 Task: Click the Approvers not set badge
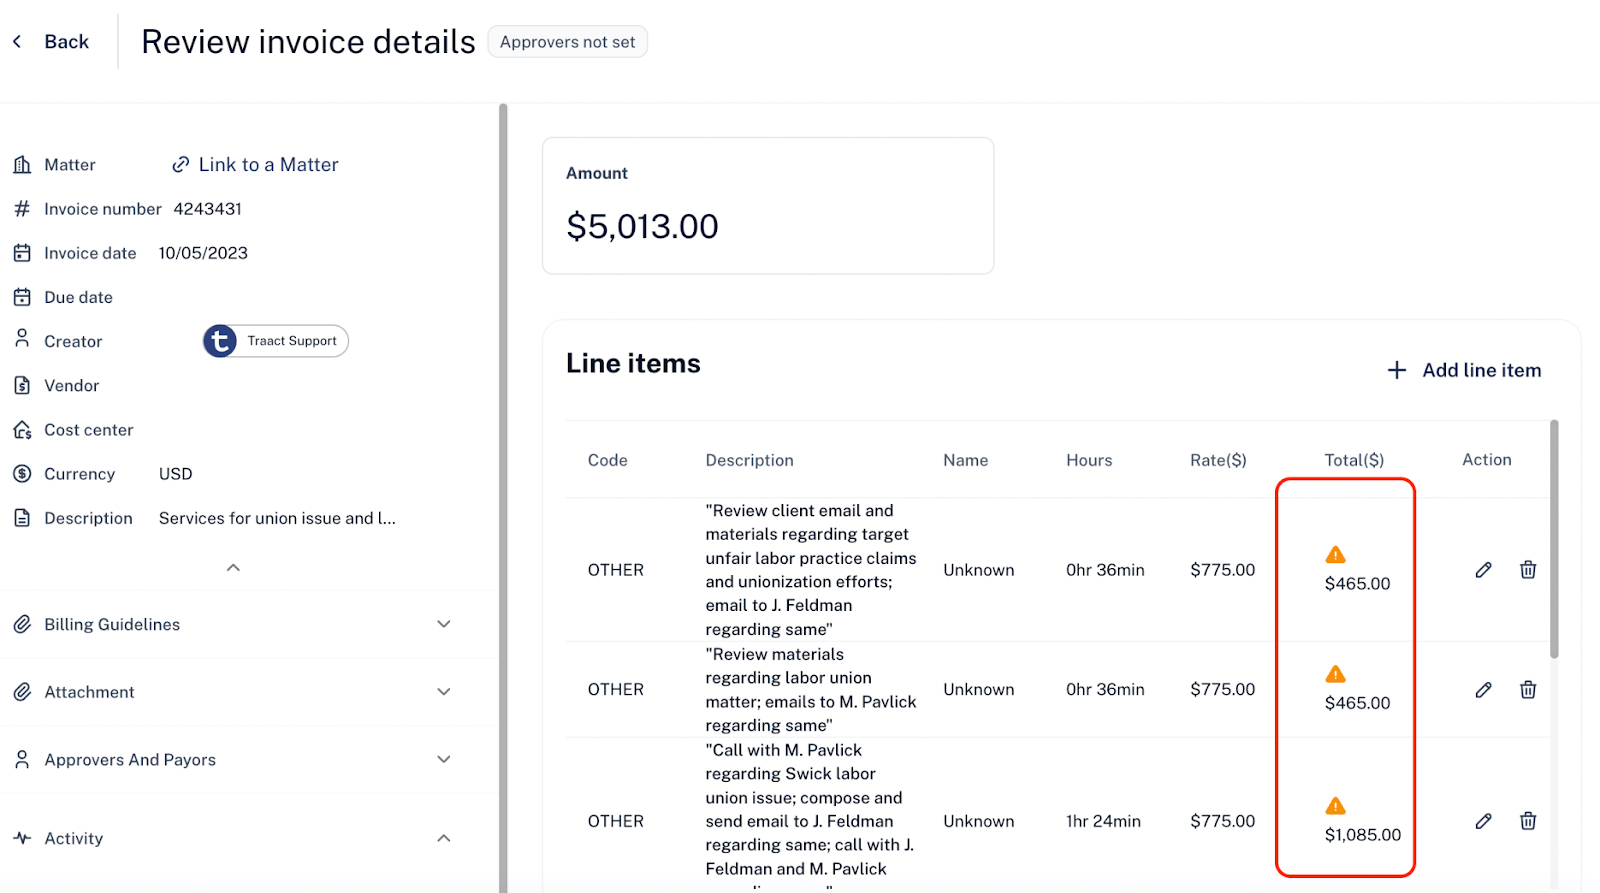click(x=567, y=42)
